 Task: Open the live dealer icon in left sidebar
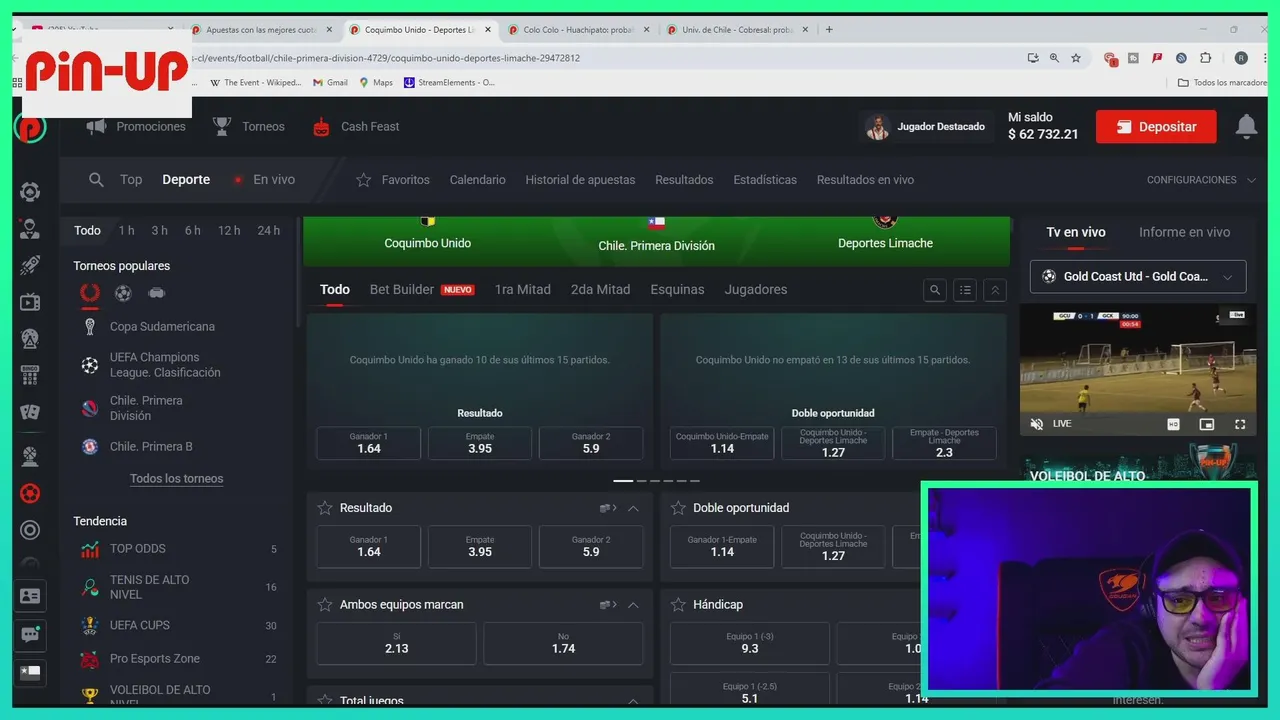(x=30, y=229)
